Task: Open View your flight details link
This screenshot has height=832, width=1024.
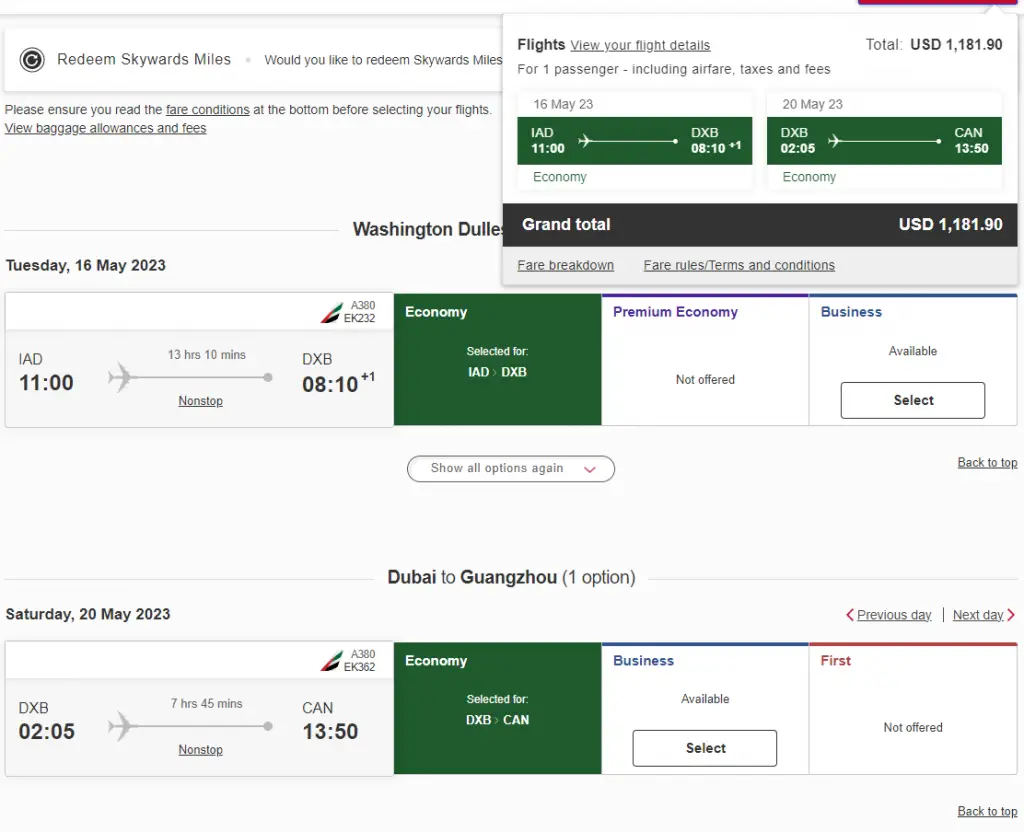Action: click(x=640, y=45)
